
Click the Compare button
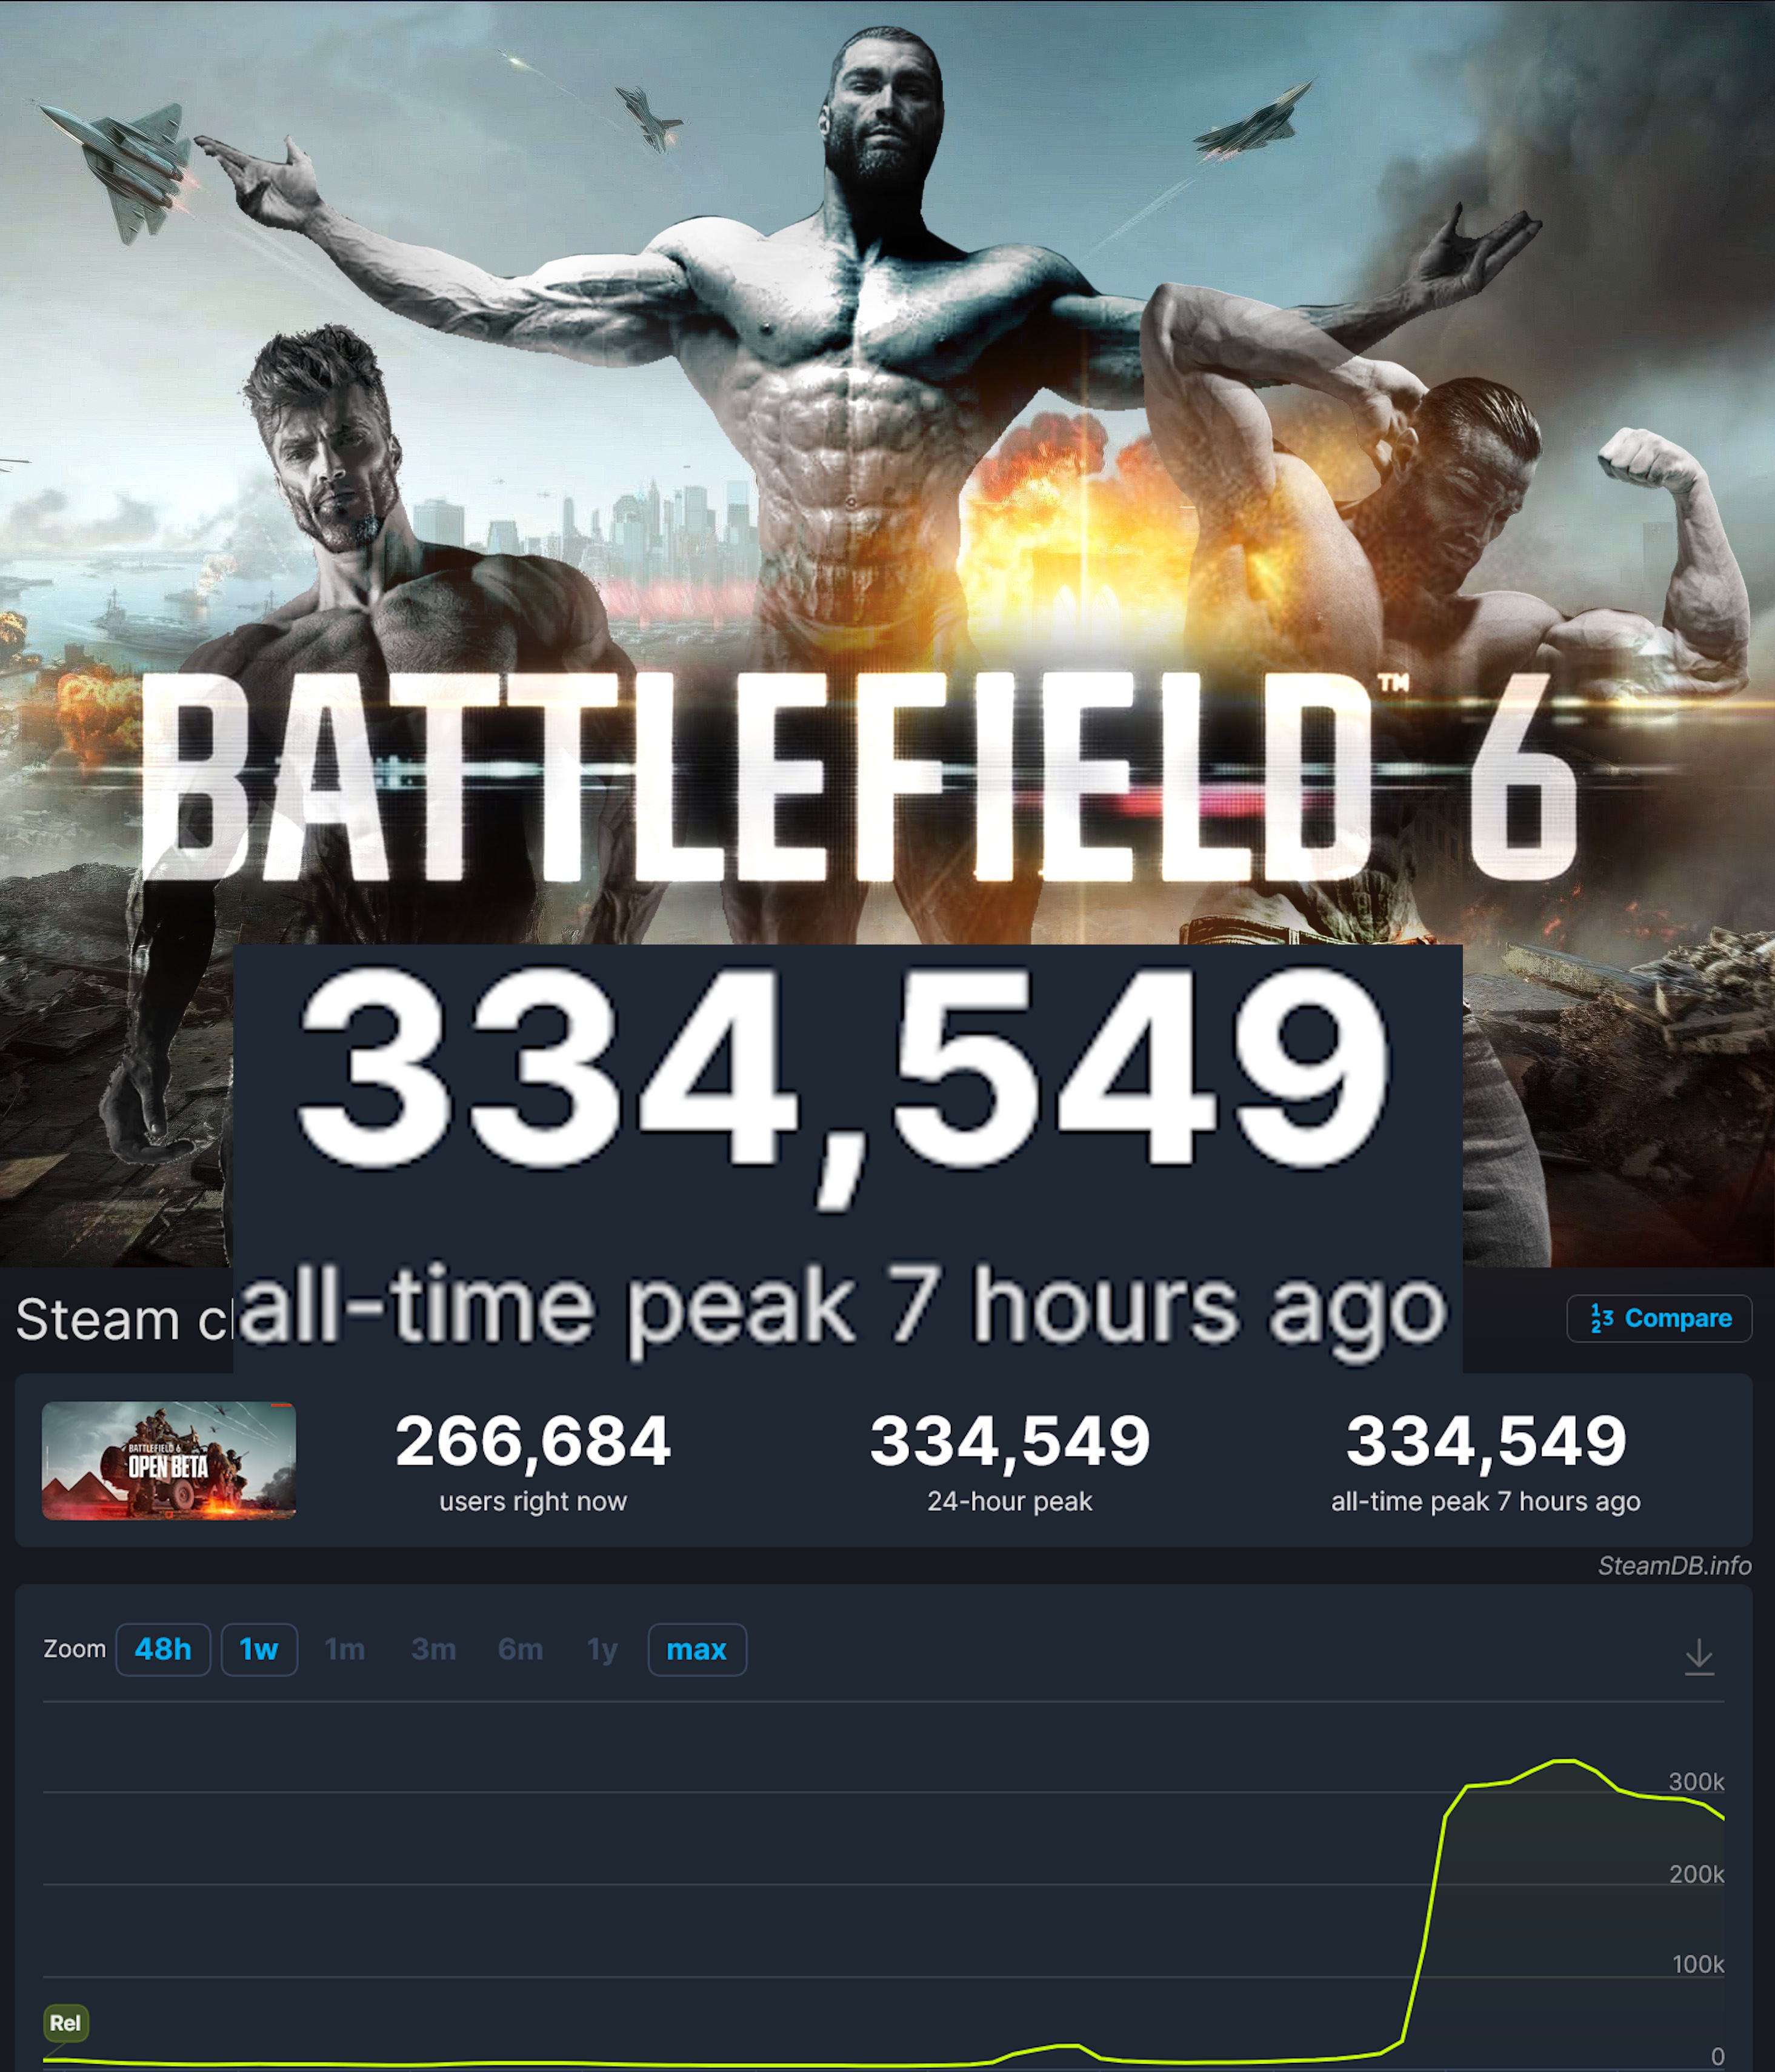click(1658, 1318)
